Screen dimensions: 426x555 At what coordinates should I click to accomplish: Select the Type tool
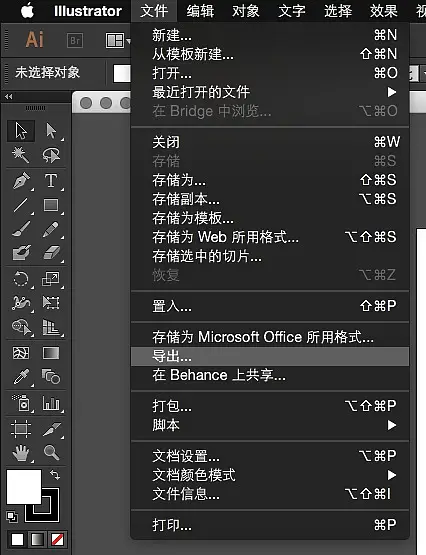click(x=51, y=181)
